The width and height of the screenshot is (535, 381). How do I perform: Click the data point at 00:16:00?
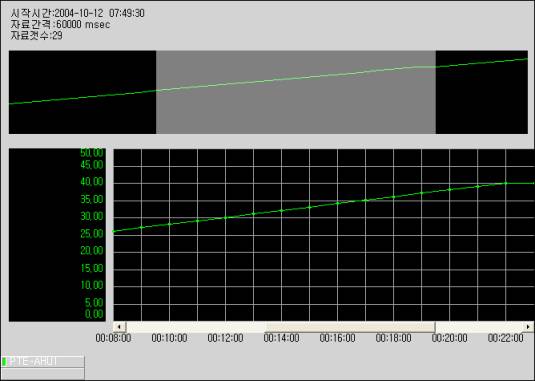338,203
